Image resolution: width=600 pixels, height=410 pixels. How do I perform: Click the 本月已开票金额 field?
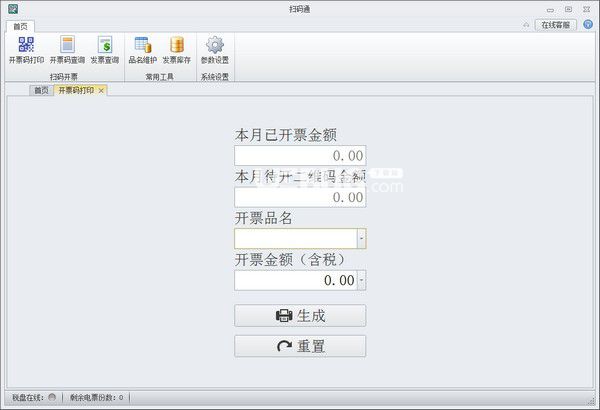tap(300, 155)
